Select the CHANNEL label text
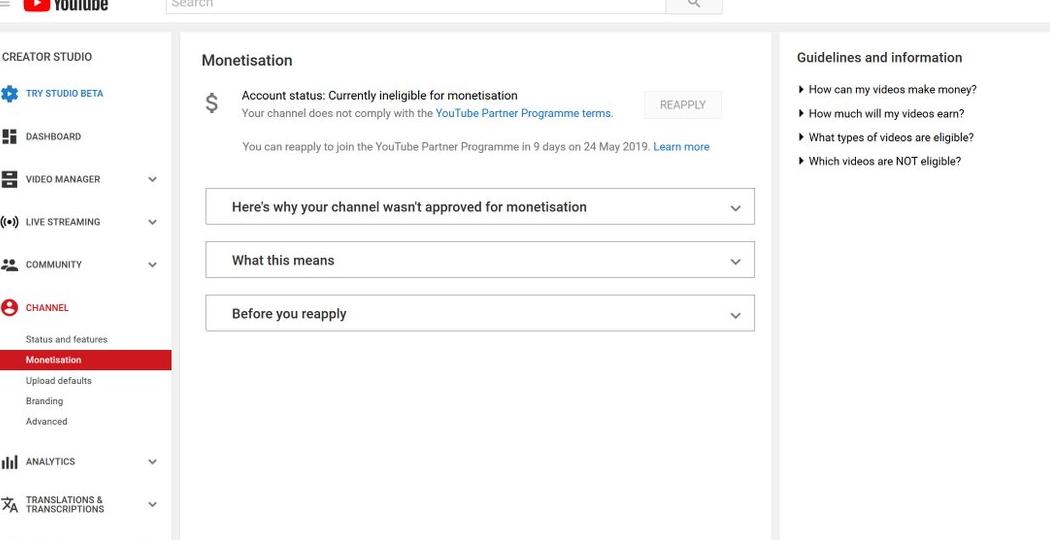Screen dimensions: 1050x540 click(47, 308)
